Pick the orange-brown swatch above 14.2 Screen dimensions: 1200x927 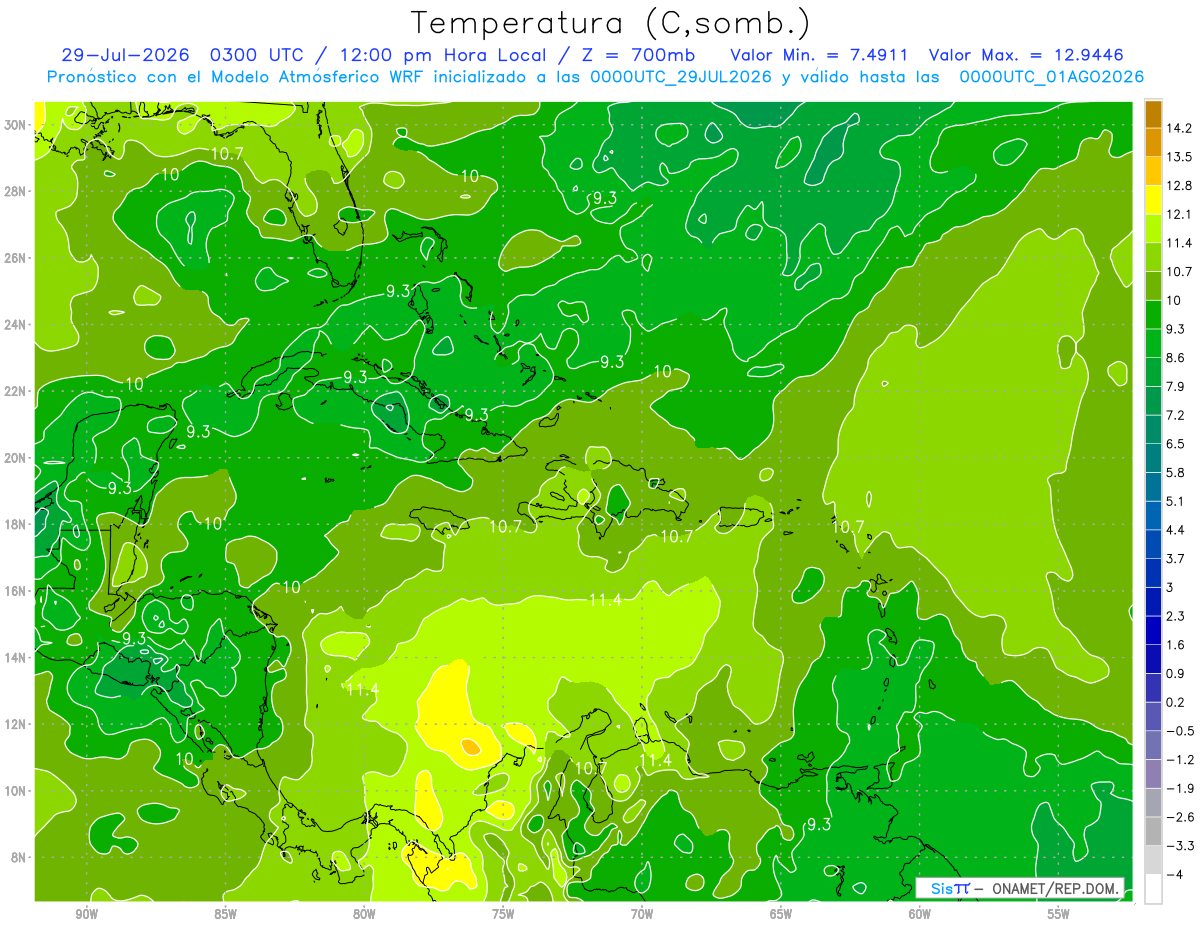click(x=1153, y=114)
